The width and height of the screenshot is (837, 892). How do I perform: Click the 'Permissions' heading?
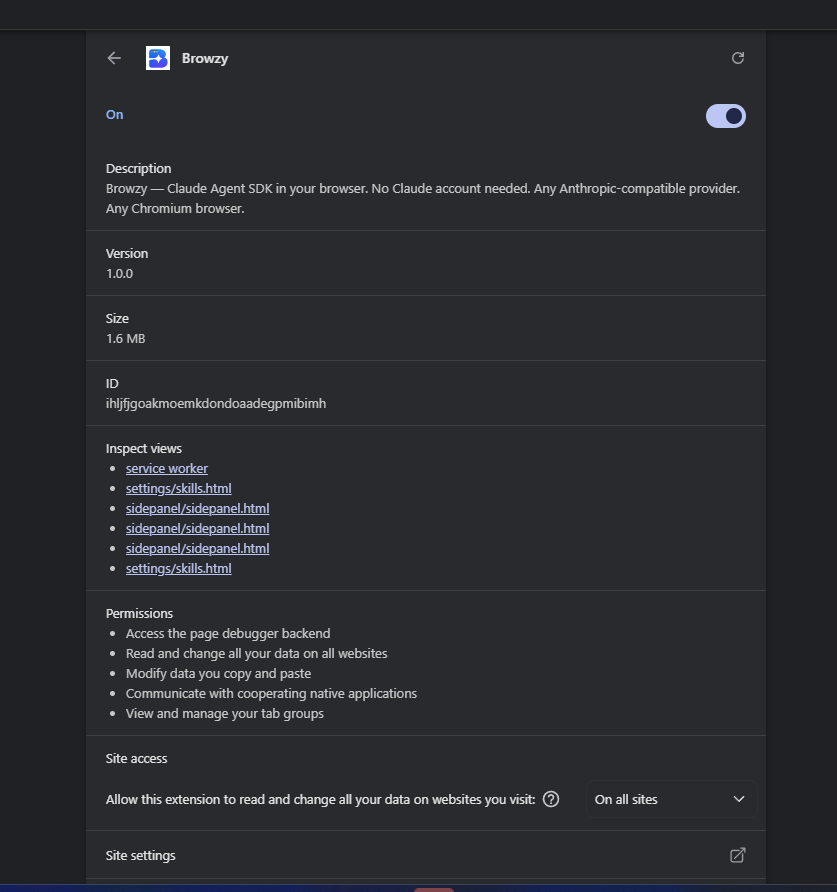coord(139,613)
